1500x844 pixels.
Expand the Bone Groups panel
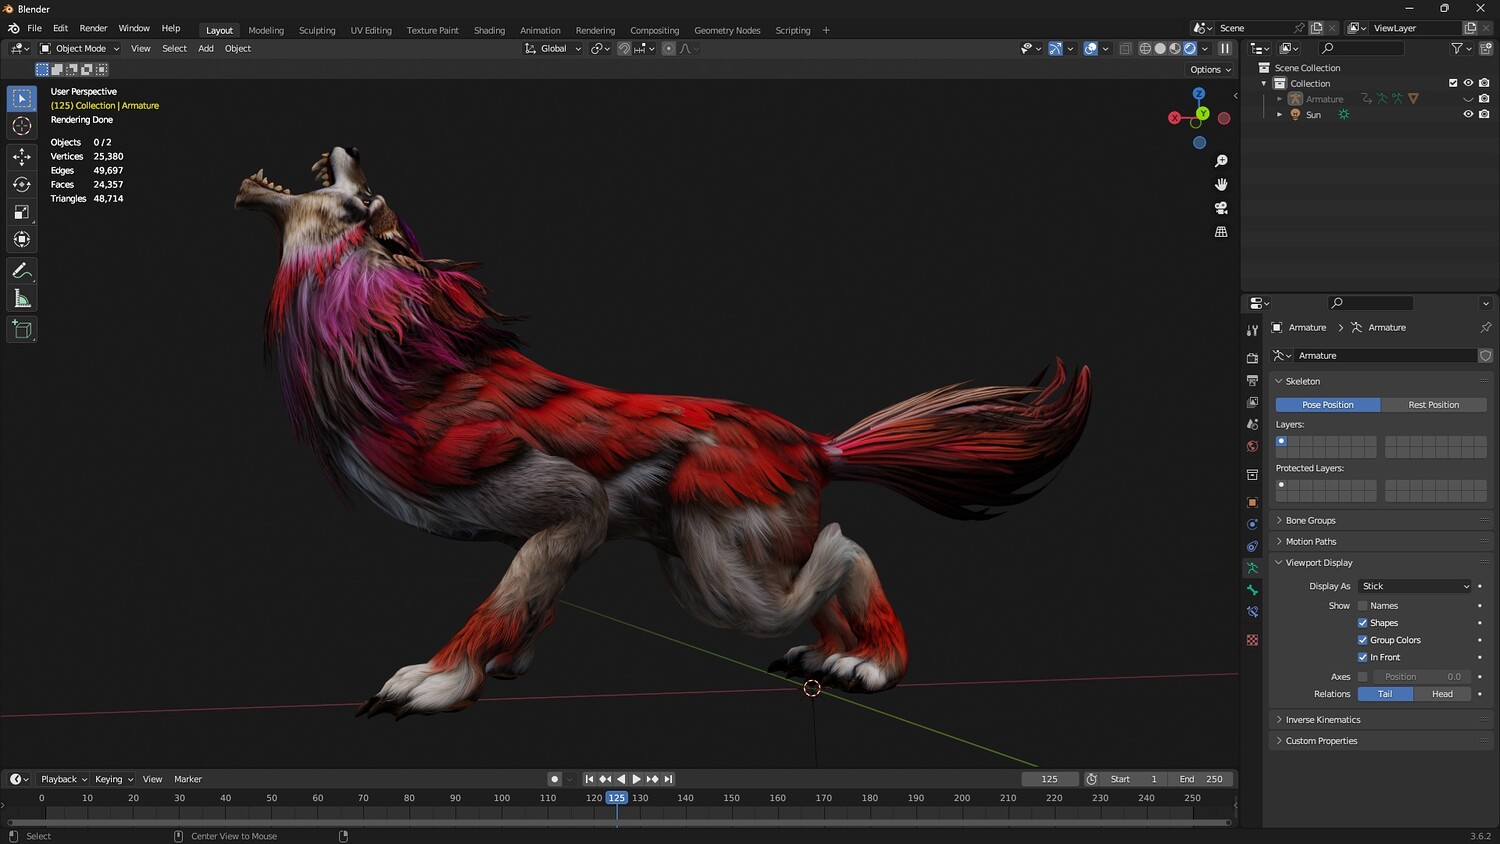[x=1310, y=520]
